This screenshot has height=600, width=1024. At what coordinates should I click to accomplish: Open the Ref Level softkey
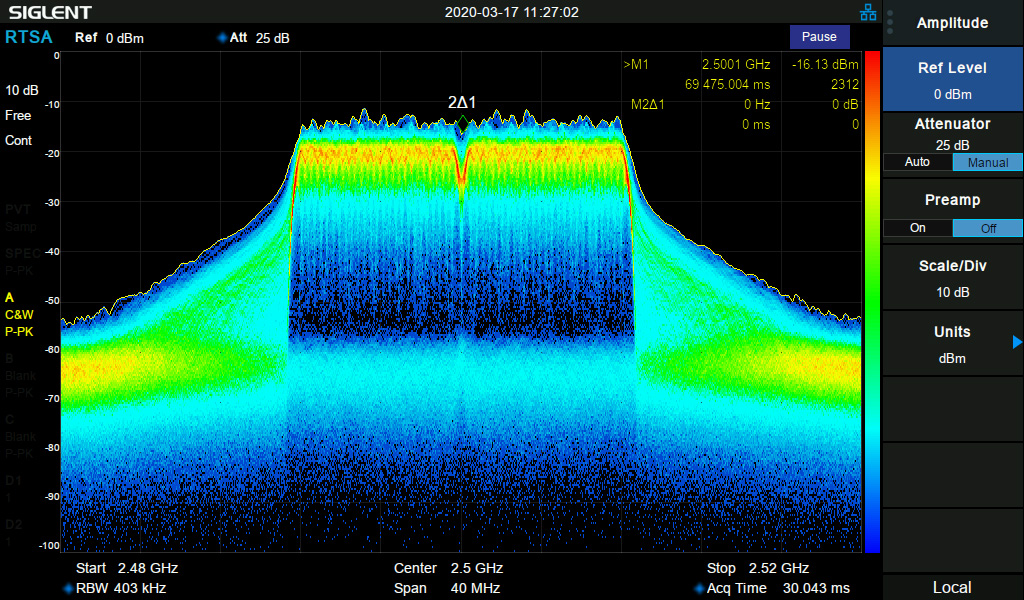pyautogui.click(x=952, y=80)
